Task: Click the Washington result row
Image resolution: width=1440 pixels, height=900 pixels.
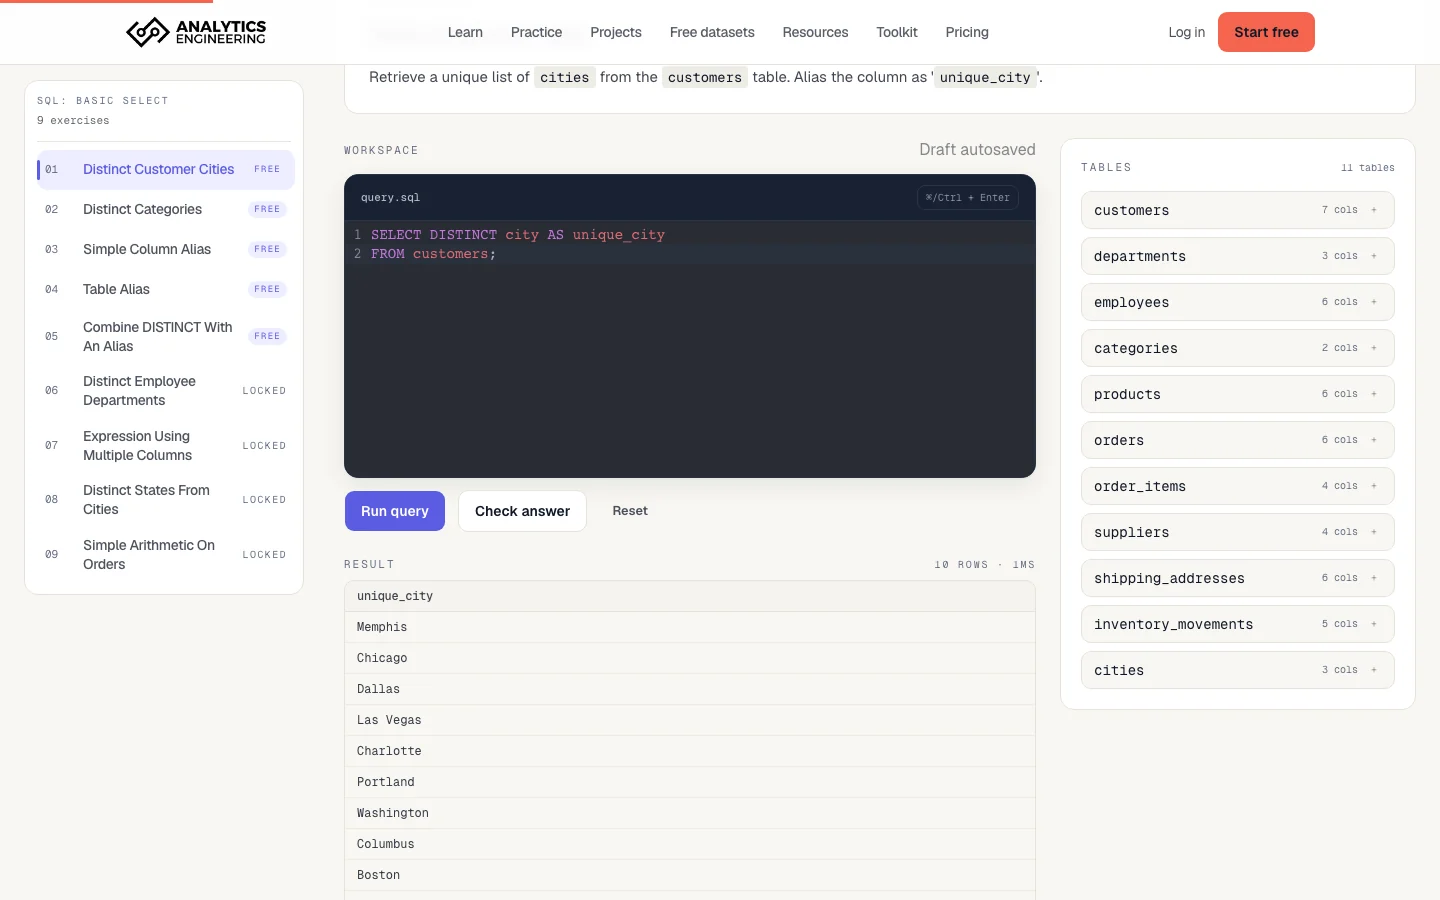Action: [x=690, y=813]
